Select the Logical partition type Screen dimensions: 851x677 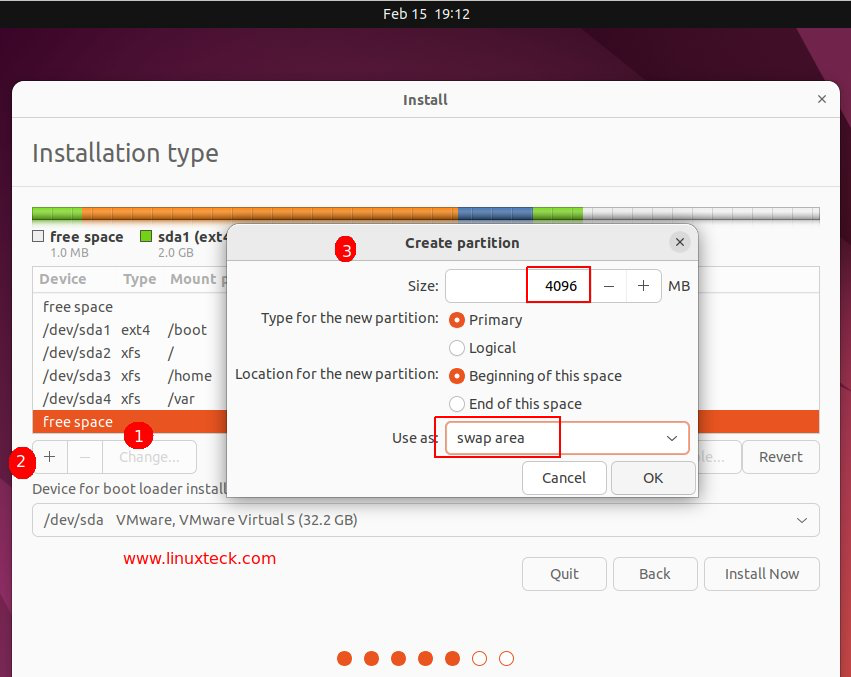[457, 348]
